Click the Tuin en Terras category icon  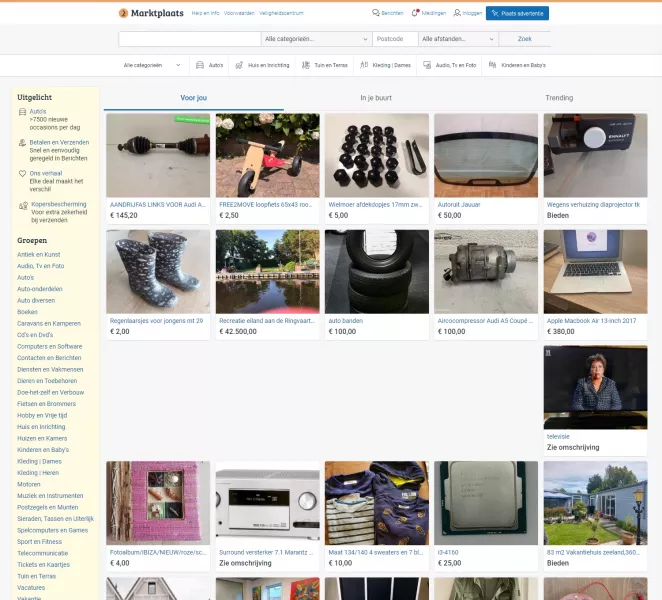pyautogui.click(x=306, y=65)
